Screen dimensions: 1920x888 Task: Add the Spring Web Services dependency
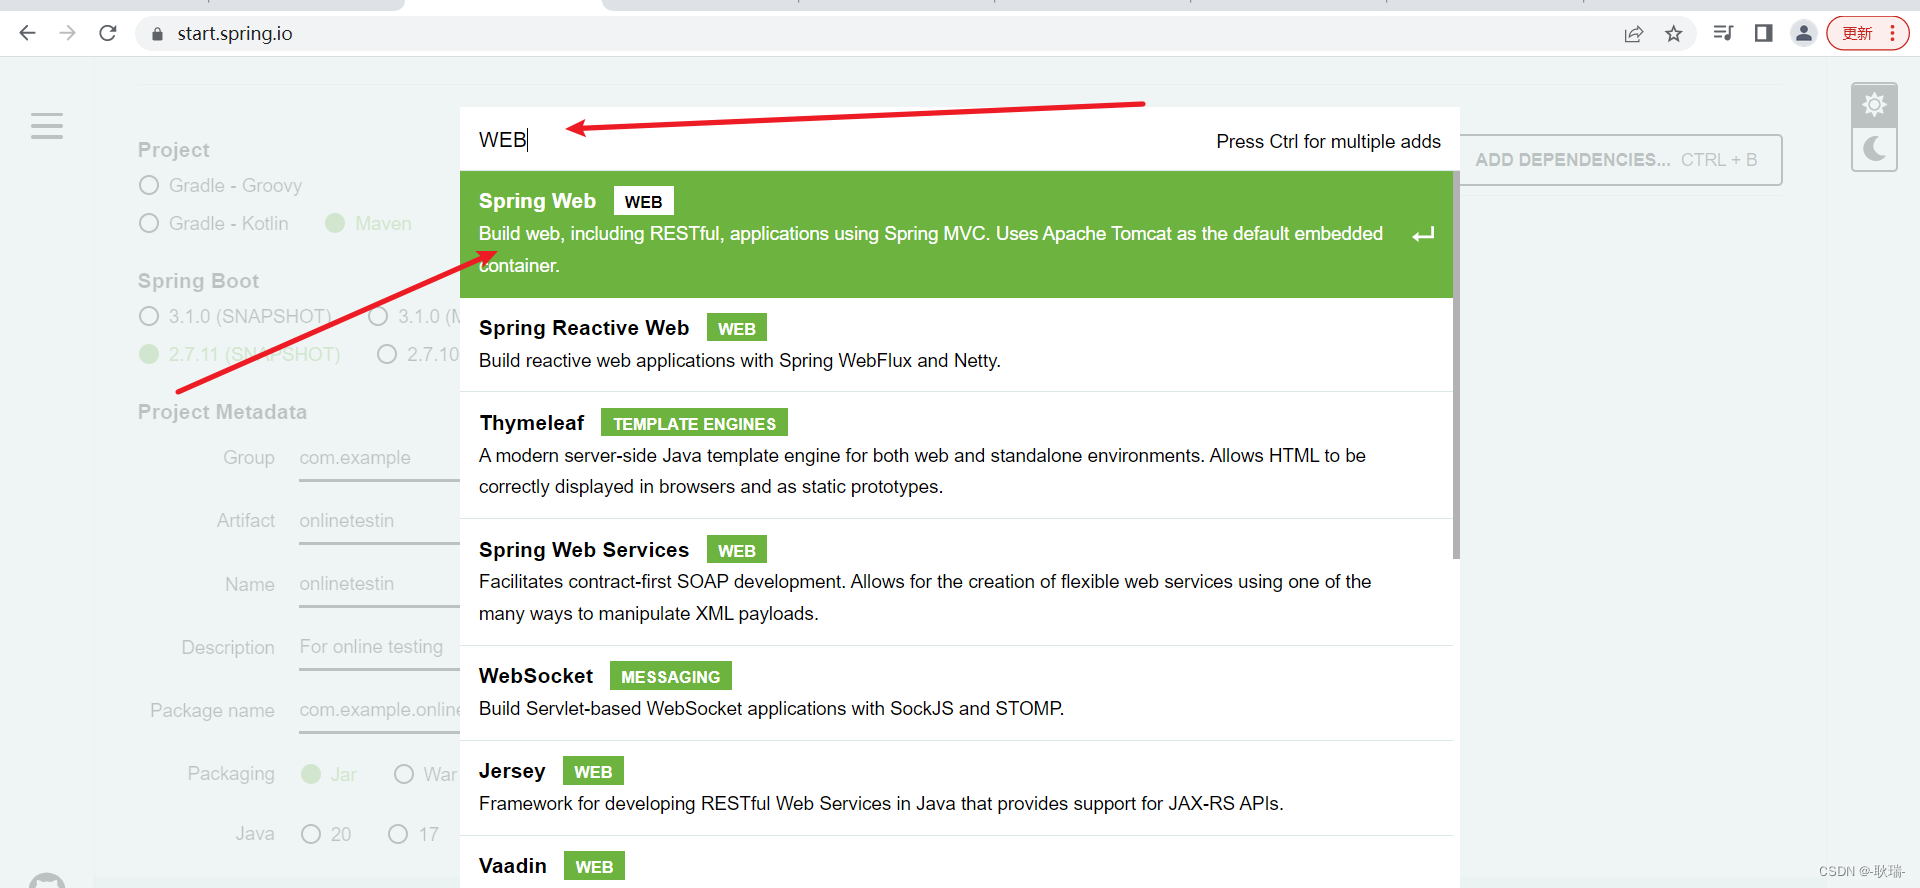pyautogui.click(x=956, y=582)
